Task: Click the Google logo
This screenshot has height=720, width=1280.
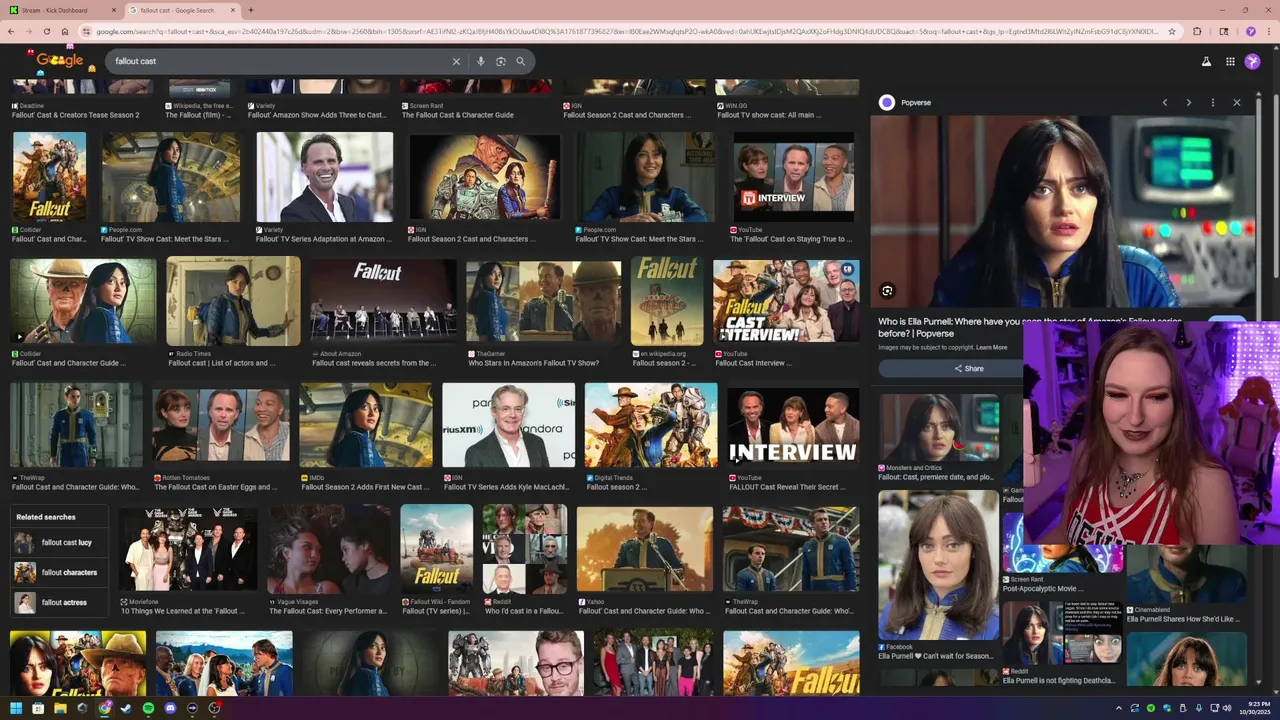Action: [x=60, y=60]
